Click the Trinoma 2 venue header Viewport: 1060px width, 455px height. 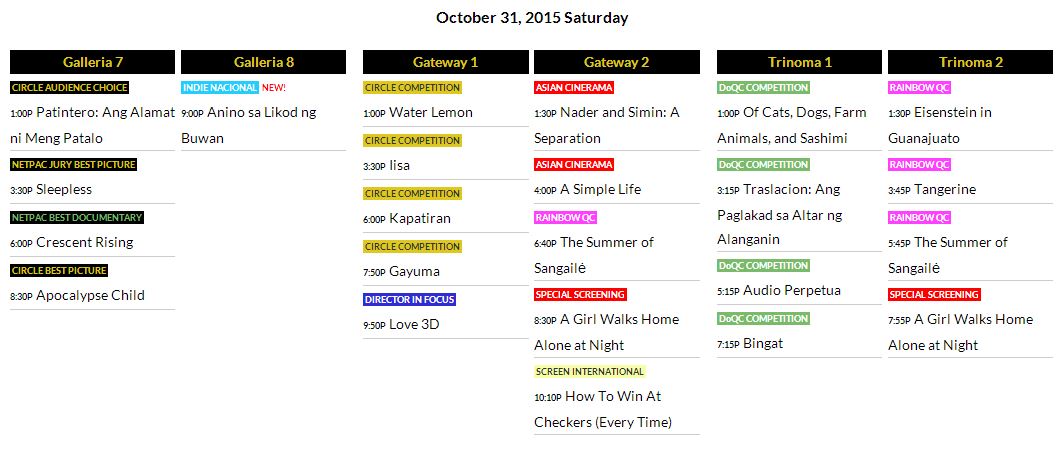pyautogui.click(x=970, y=62)
